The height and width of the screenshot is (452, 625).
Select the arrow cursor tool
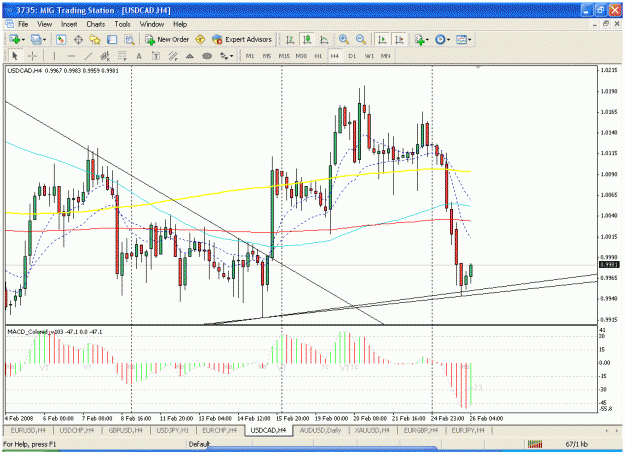click(15, 56)
